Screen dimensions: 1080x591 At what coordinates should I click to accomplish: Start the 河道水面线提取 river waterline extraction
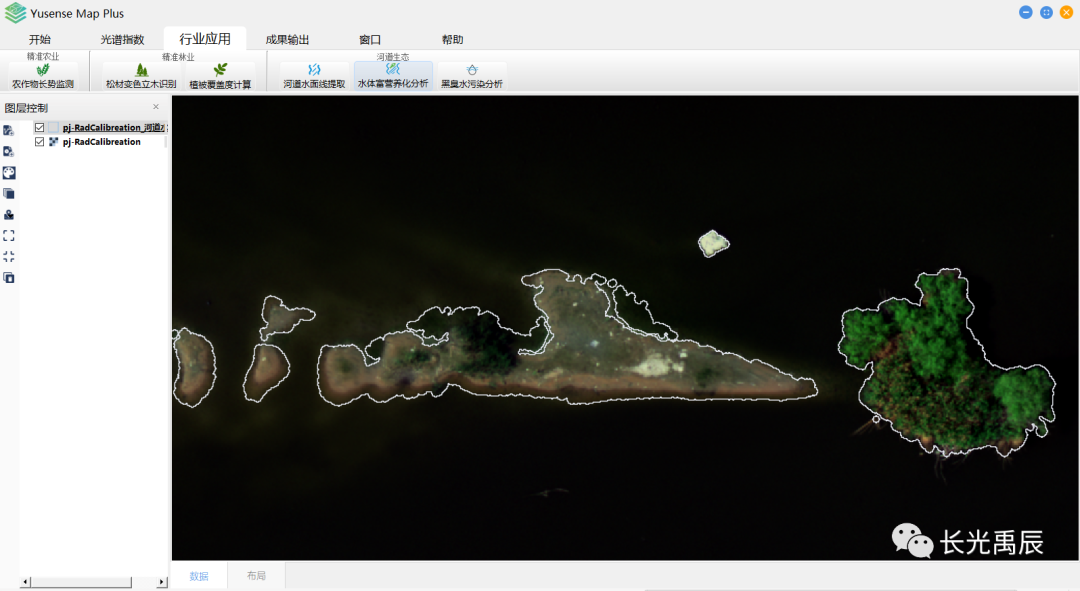coord(314,77)
